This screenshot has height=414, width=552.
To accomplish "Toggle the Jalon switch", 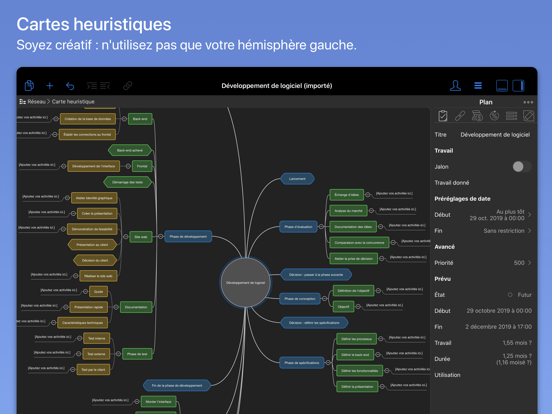I will click(x=522, y=167).
